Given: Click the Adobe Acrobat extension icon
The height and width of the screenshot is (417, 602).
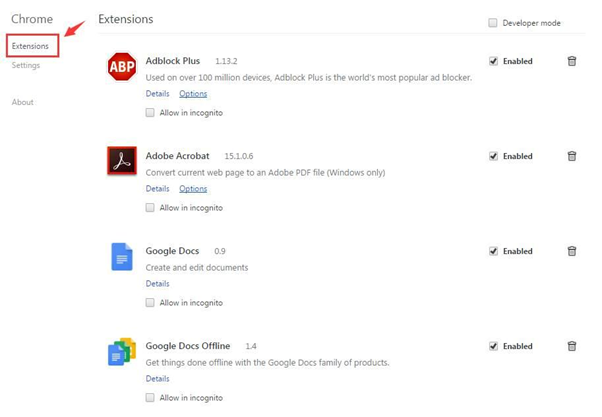Looking at the screenshot, I should tap(121, 161).
